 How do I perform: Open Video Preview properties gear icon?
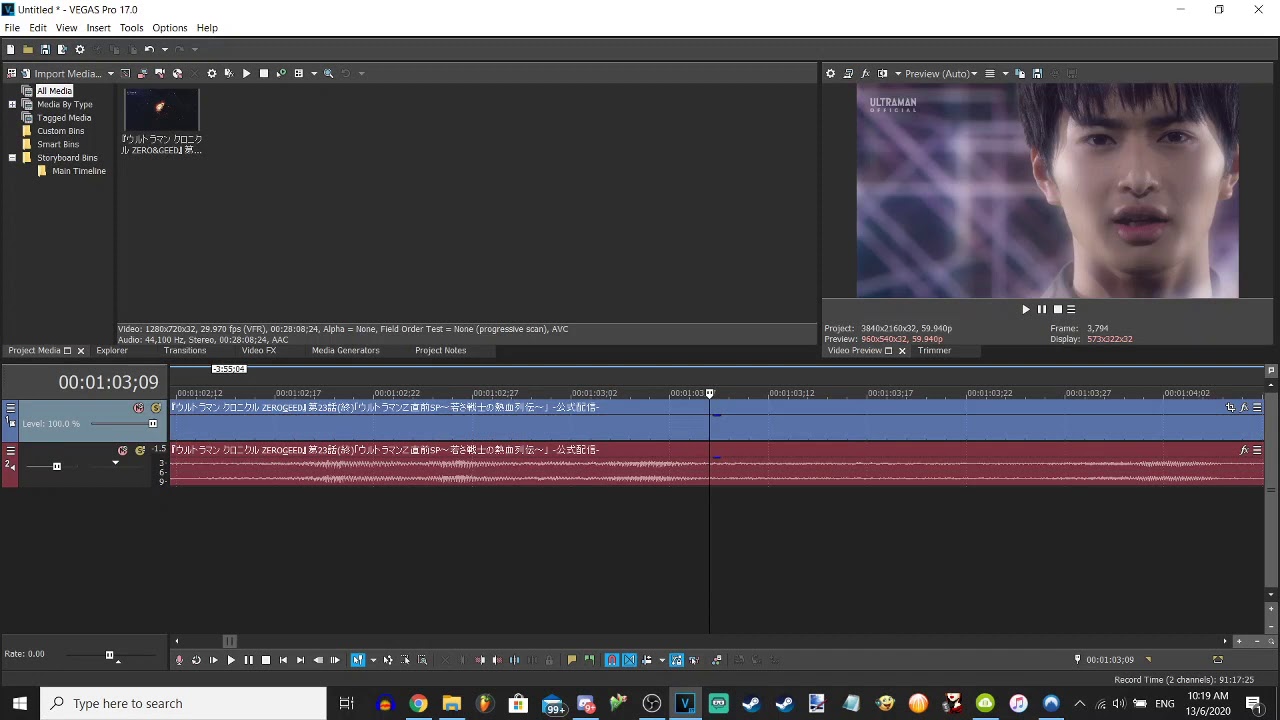(830, 73)
